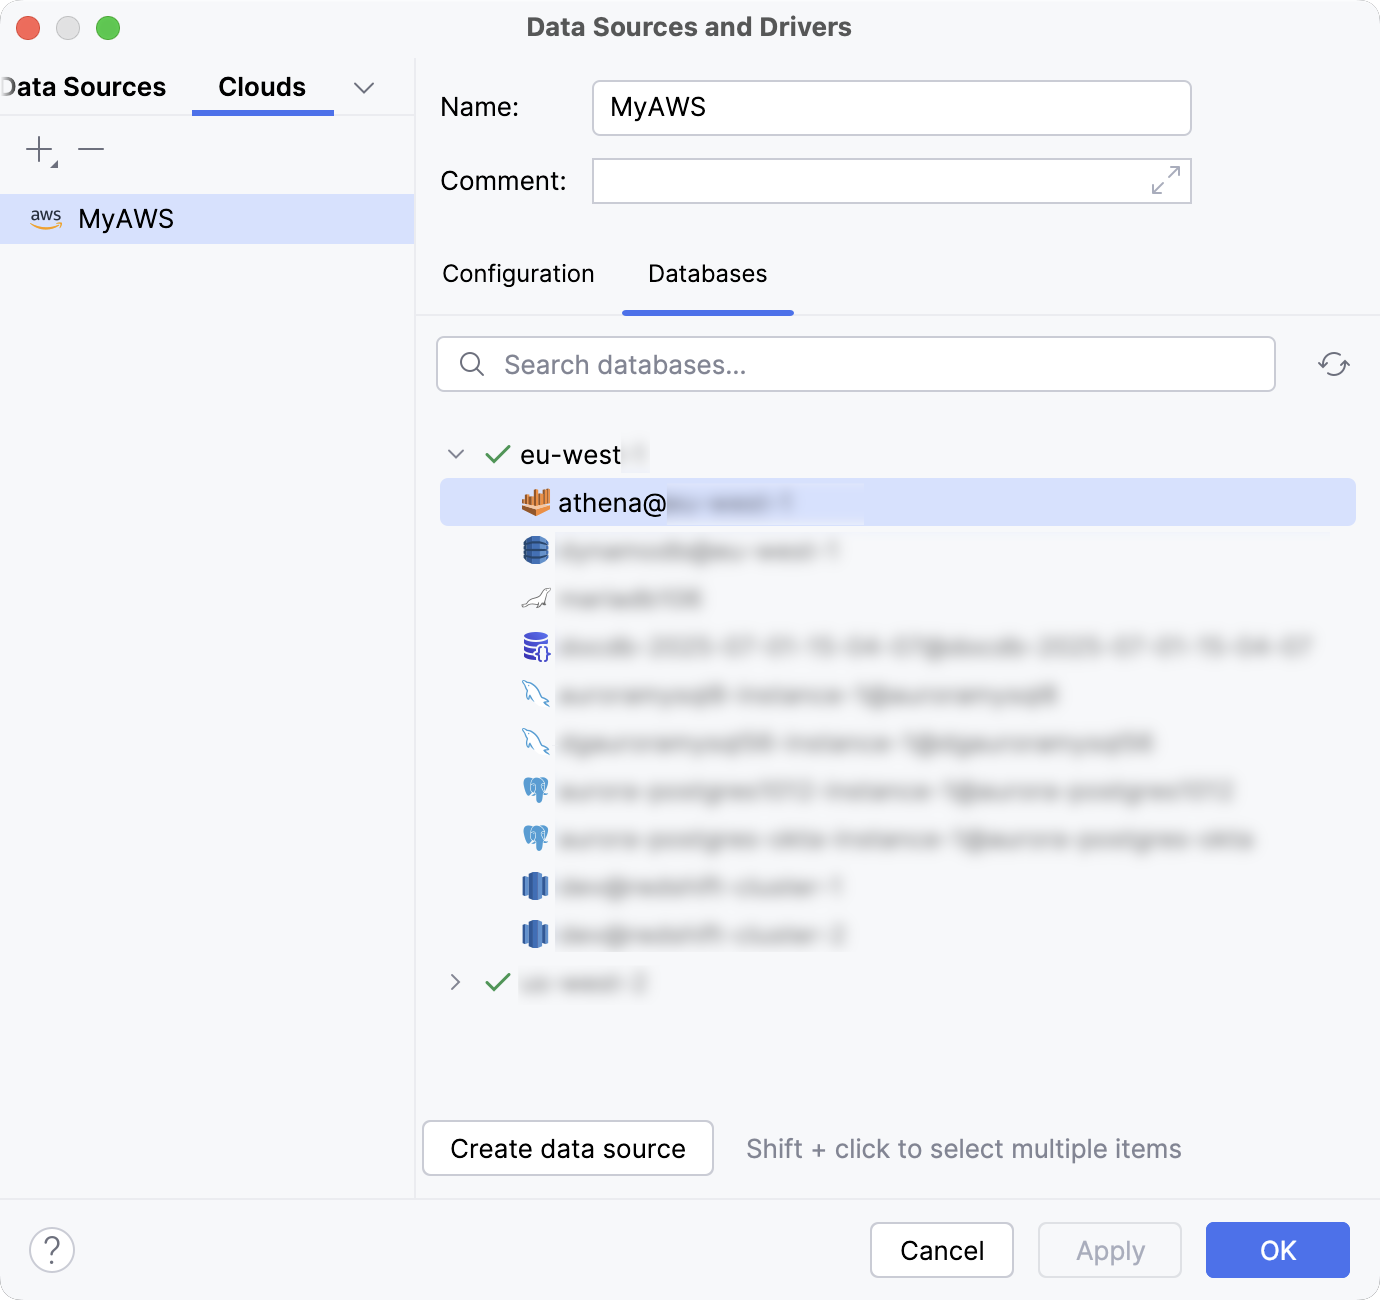
Task: Switch to the Configuration tab
Action: [x=518, y=274]
